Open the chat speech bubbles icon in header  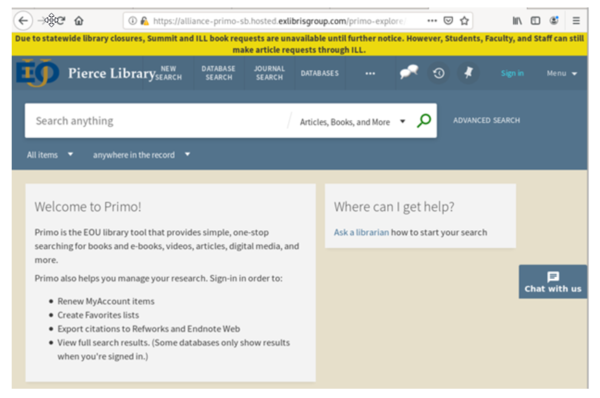(x=409, y=72)
